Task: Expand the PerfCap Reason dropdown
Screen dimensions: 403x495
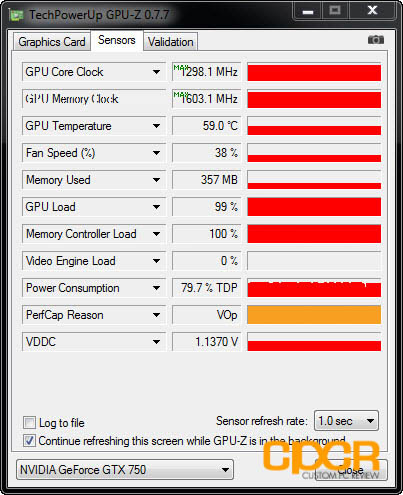Action: coord(156,315)
